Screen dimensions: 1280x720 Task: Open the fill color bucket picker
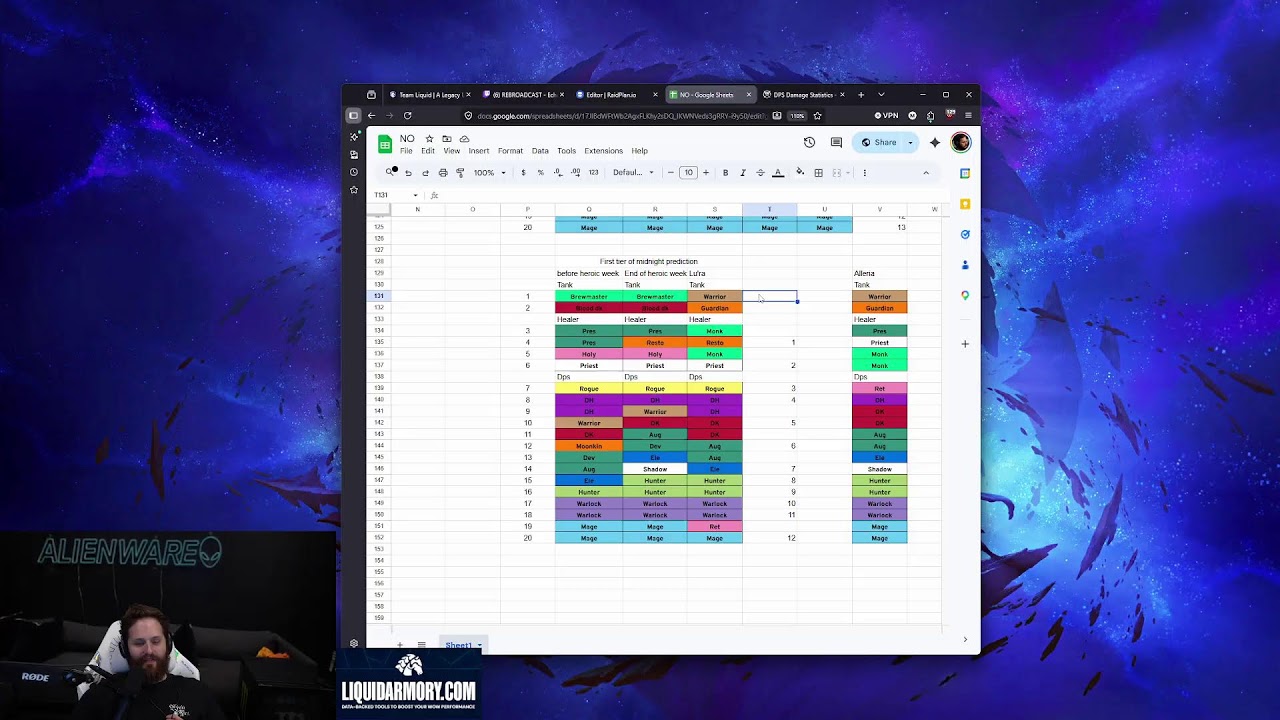pos(800,172)
